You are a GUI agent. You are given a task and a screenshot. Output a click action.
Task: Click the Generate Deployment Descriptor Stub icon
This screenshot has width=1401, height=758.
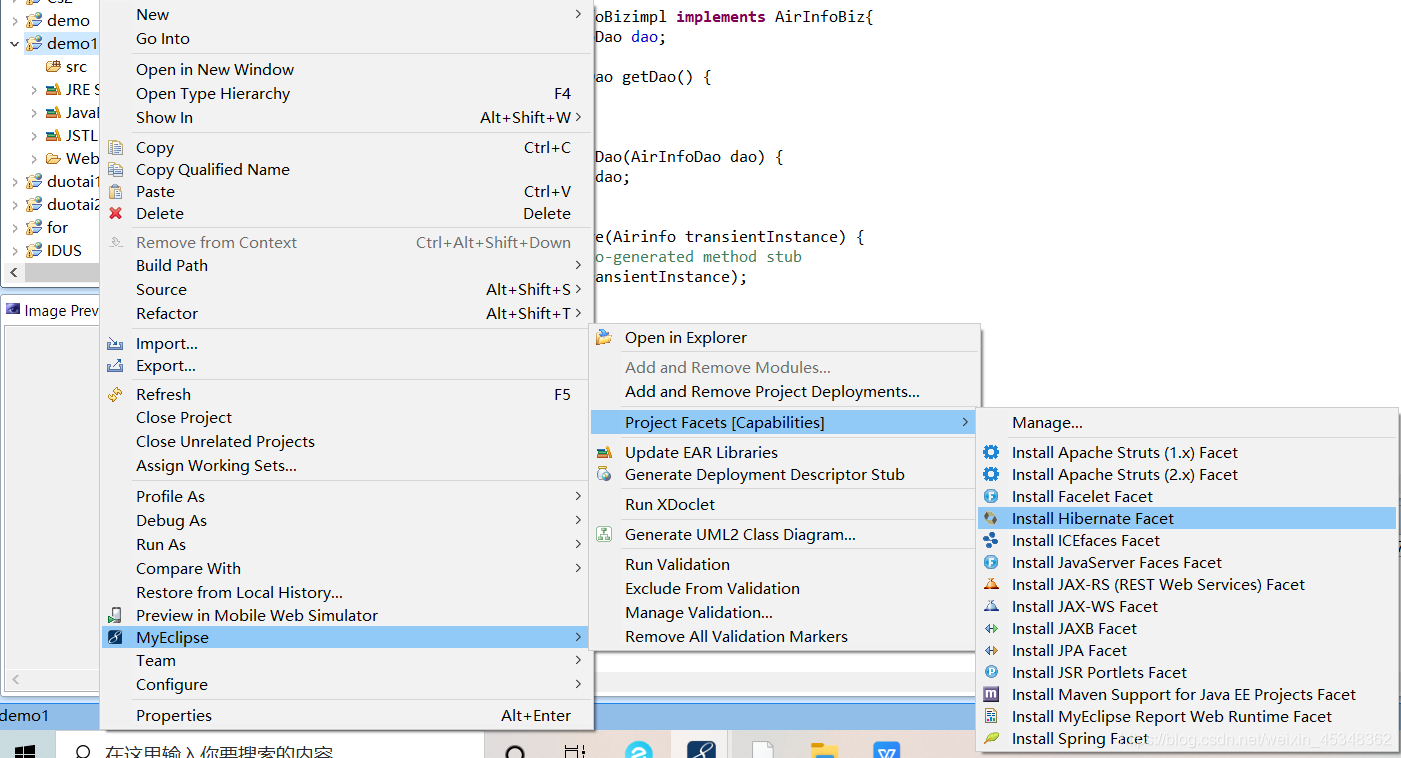(x=604, y=474)
